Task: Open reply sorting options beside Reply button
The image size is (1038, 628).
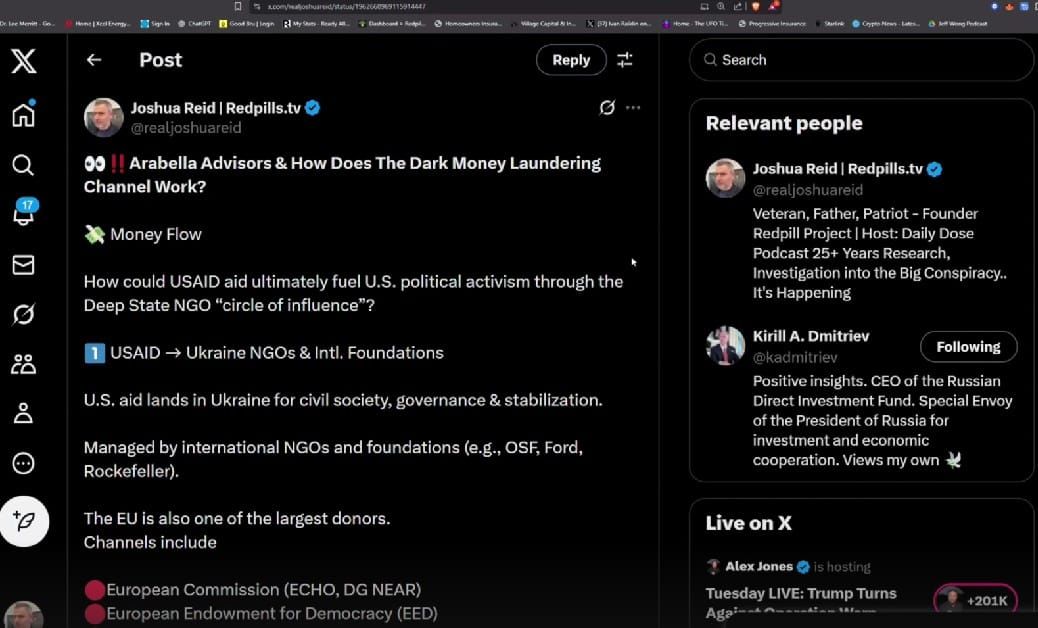Action: coord(624,60)
